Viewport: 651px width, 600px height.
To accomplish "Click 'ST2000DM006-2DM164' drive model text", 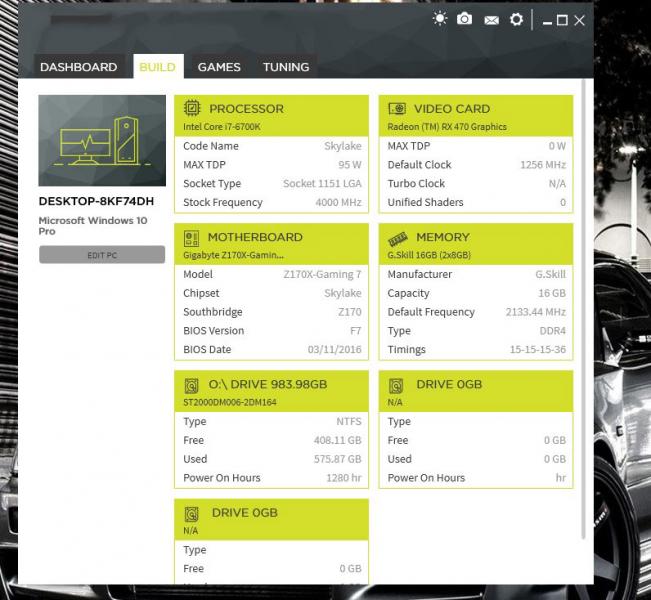I will tap(230, 402).
